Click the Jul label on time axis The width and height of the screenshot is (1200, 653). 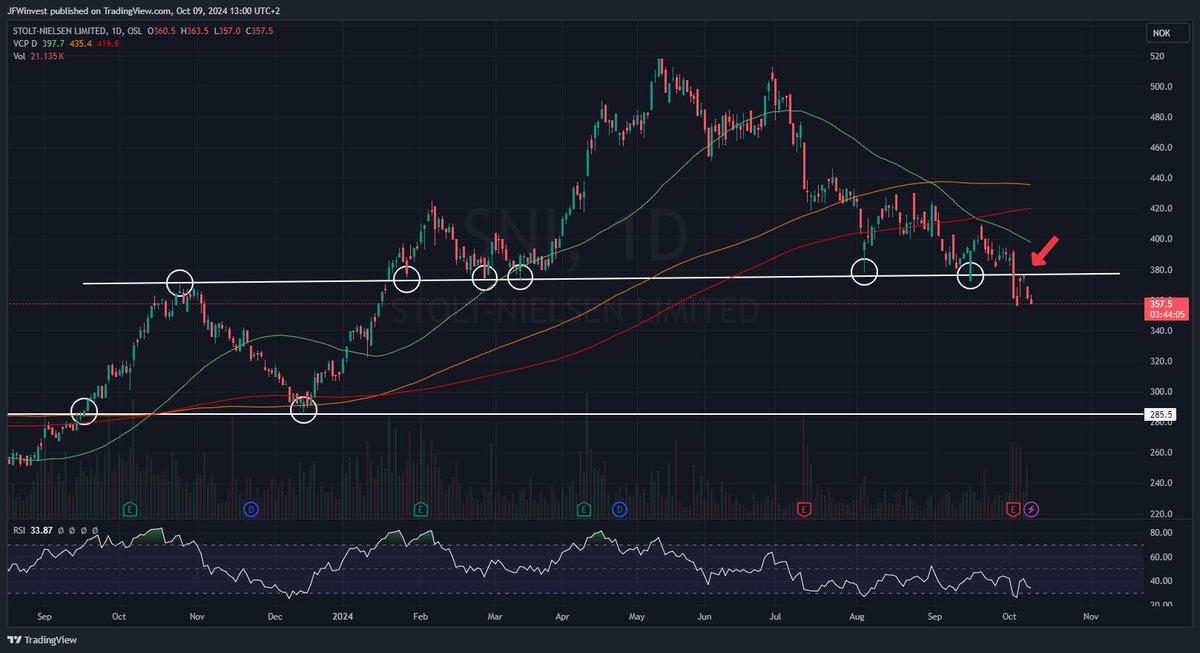pyautogui.click(x=773, y=618)
